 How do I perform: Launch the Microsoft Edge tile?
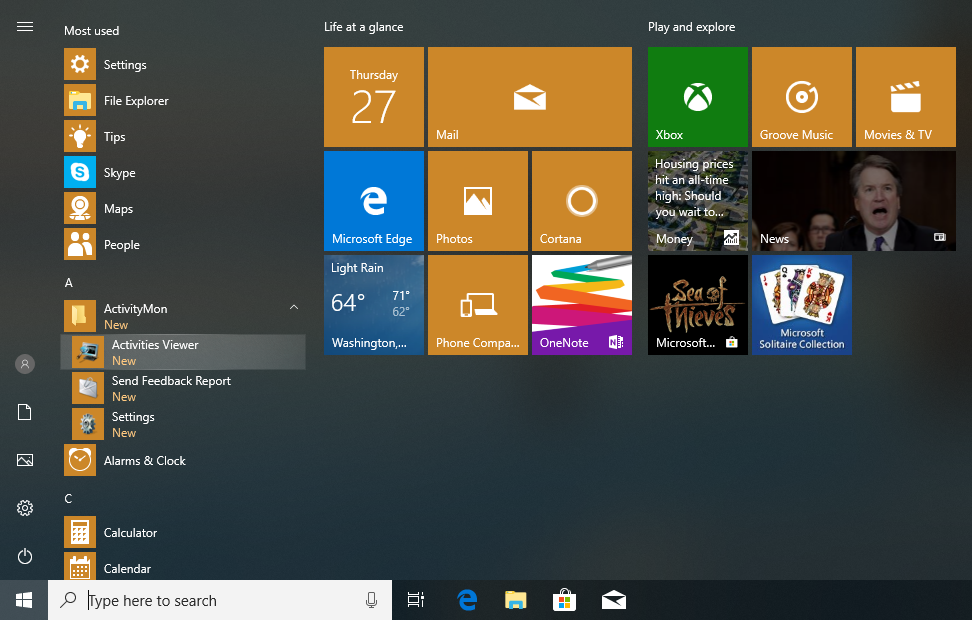point(374,201)
